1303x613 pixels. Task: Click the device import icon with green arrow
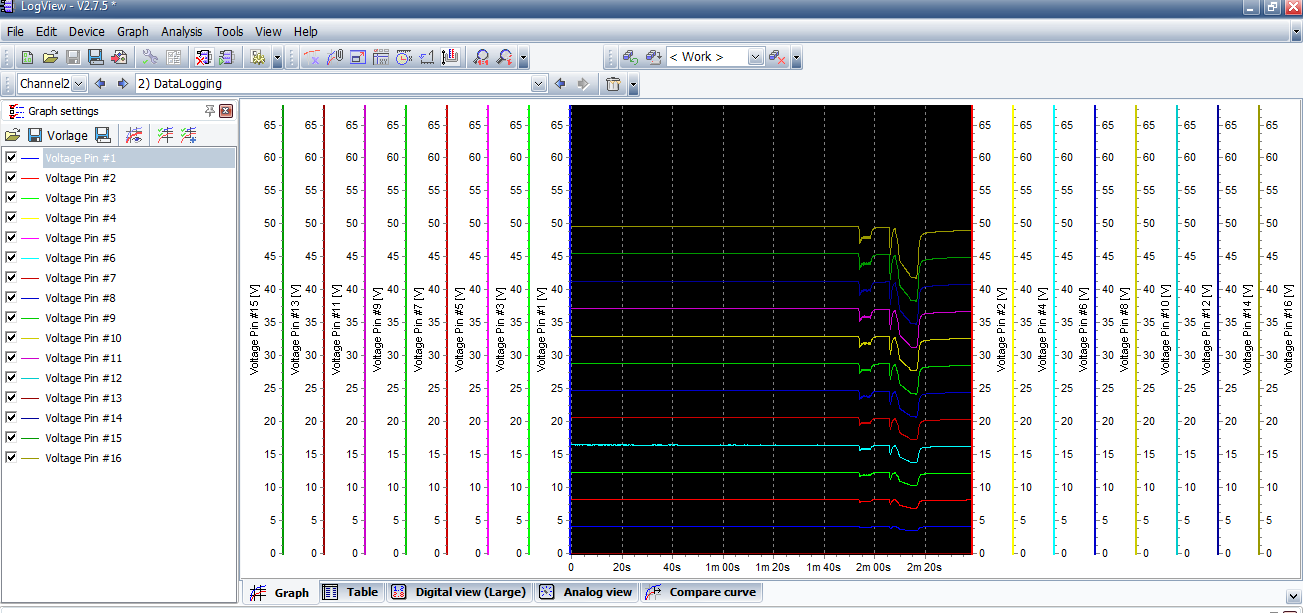point(226,57)
